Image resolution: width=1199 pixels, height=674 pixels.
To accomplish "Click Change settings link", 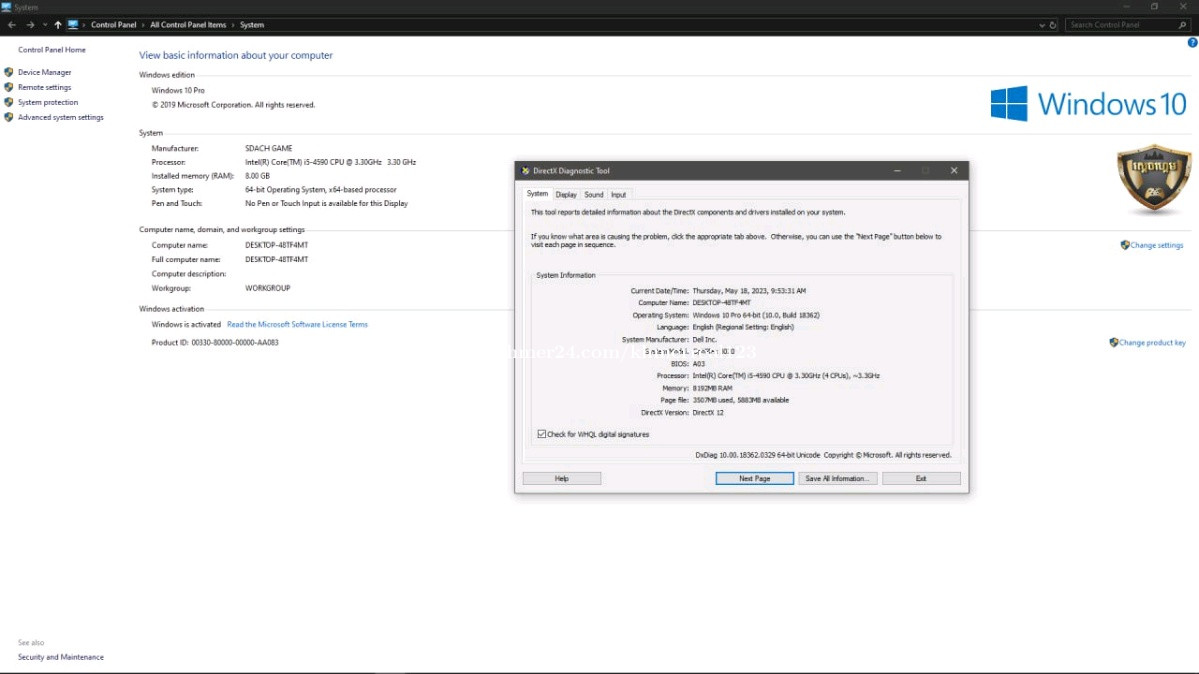I will (x=1156, y=245).
